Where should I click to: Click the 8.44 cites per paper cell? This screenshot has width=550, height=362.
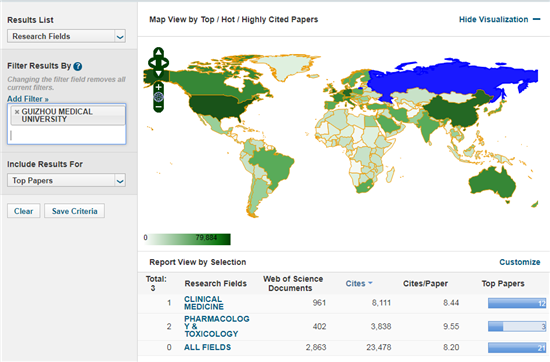tap(451, 303)
